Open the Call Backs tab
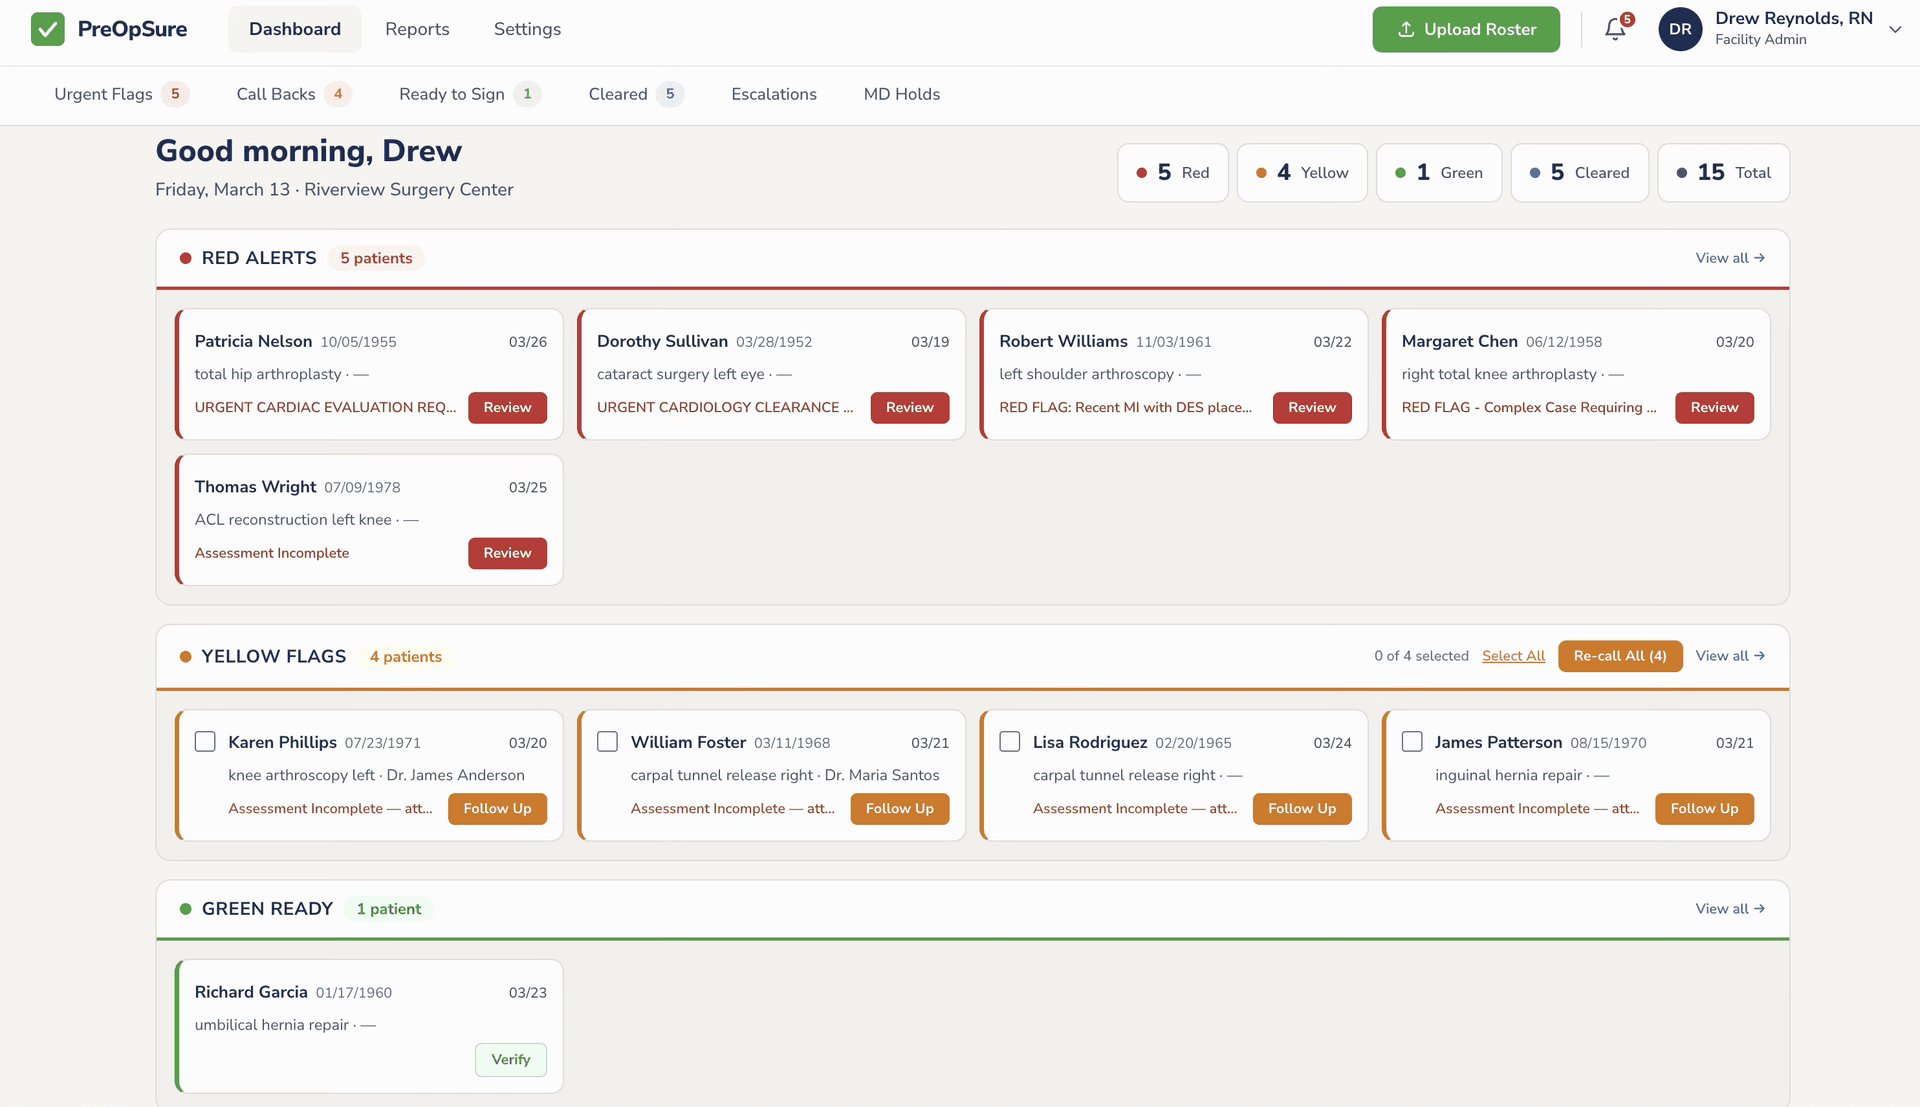1920x1107 pixels. click(276, 94)
